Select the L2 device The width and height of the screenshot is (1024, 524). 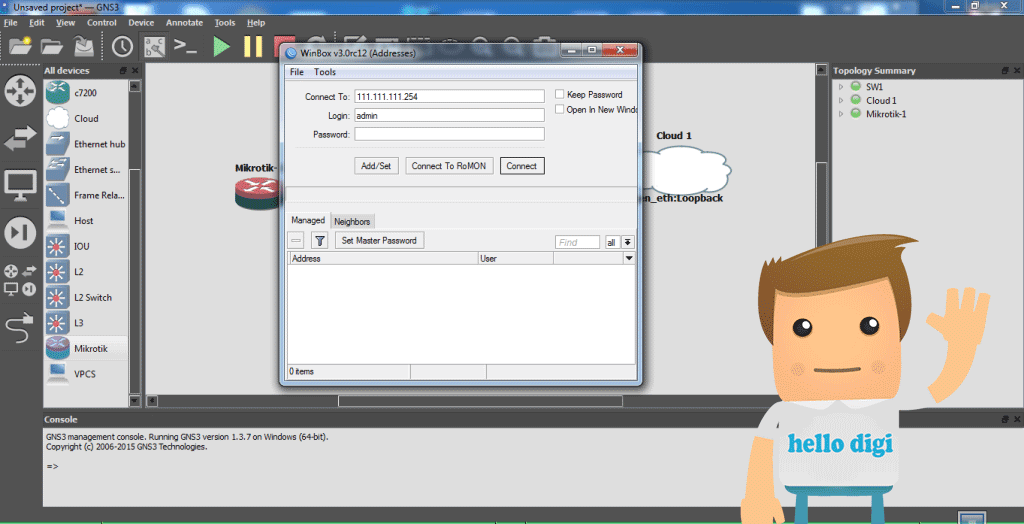(x=86, y=272)
